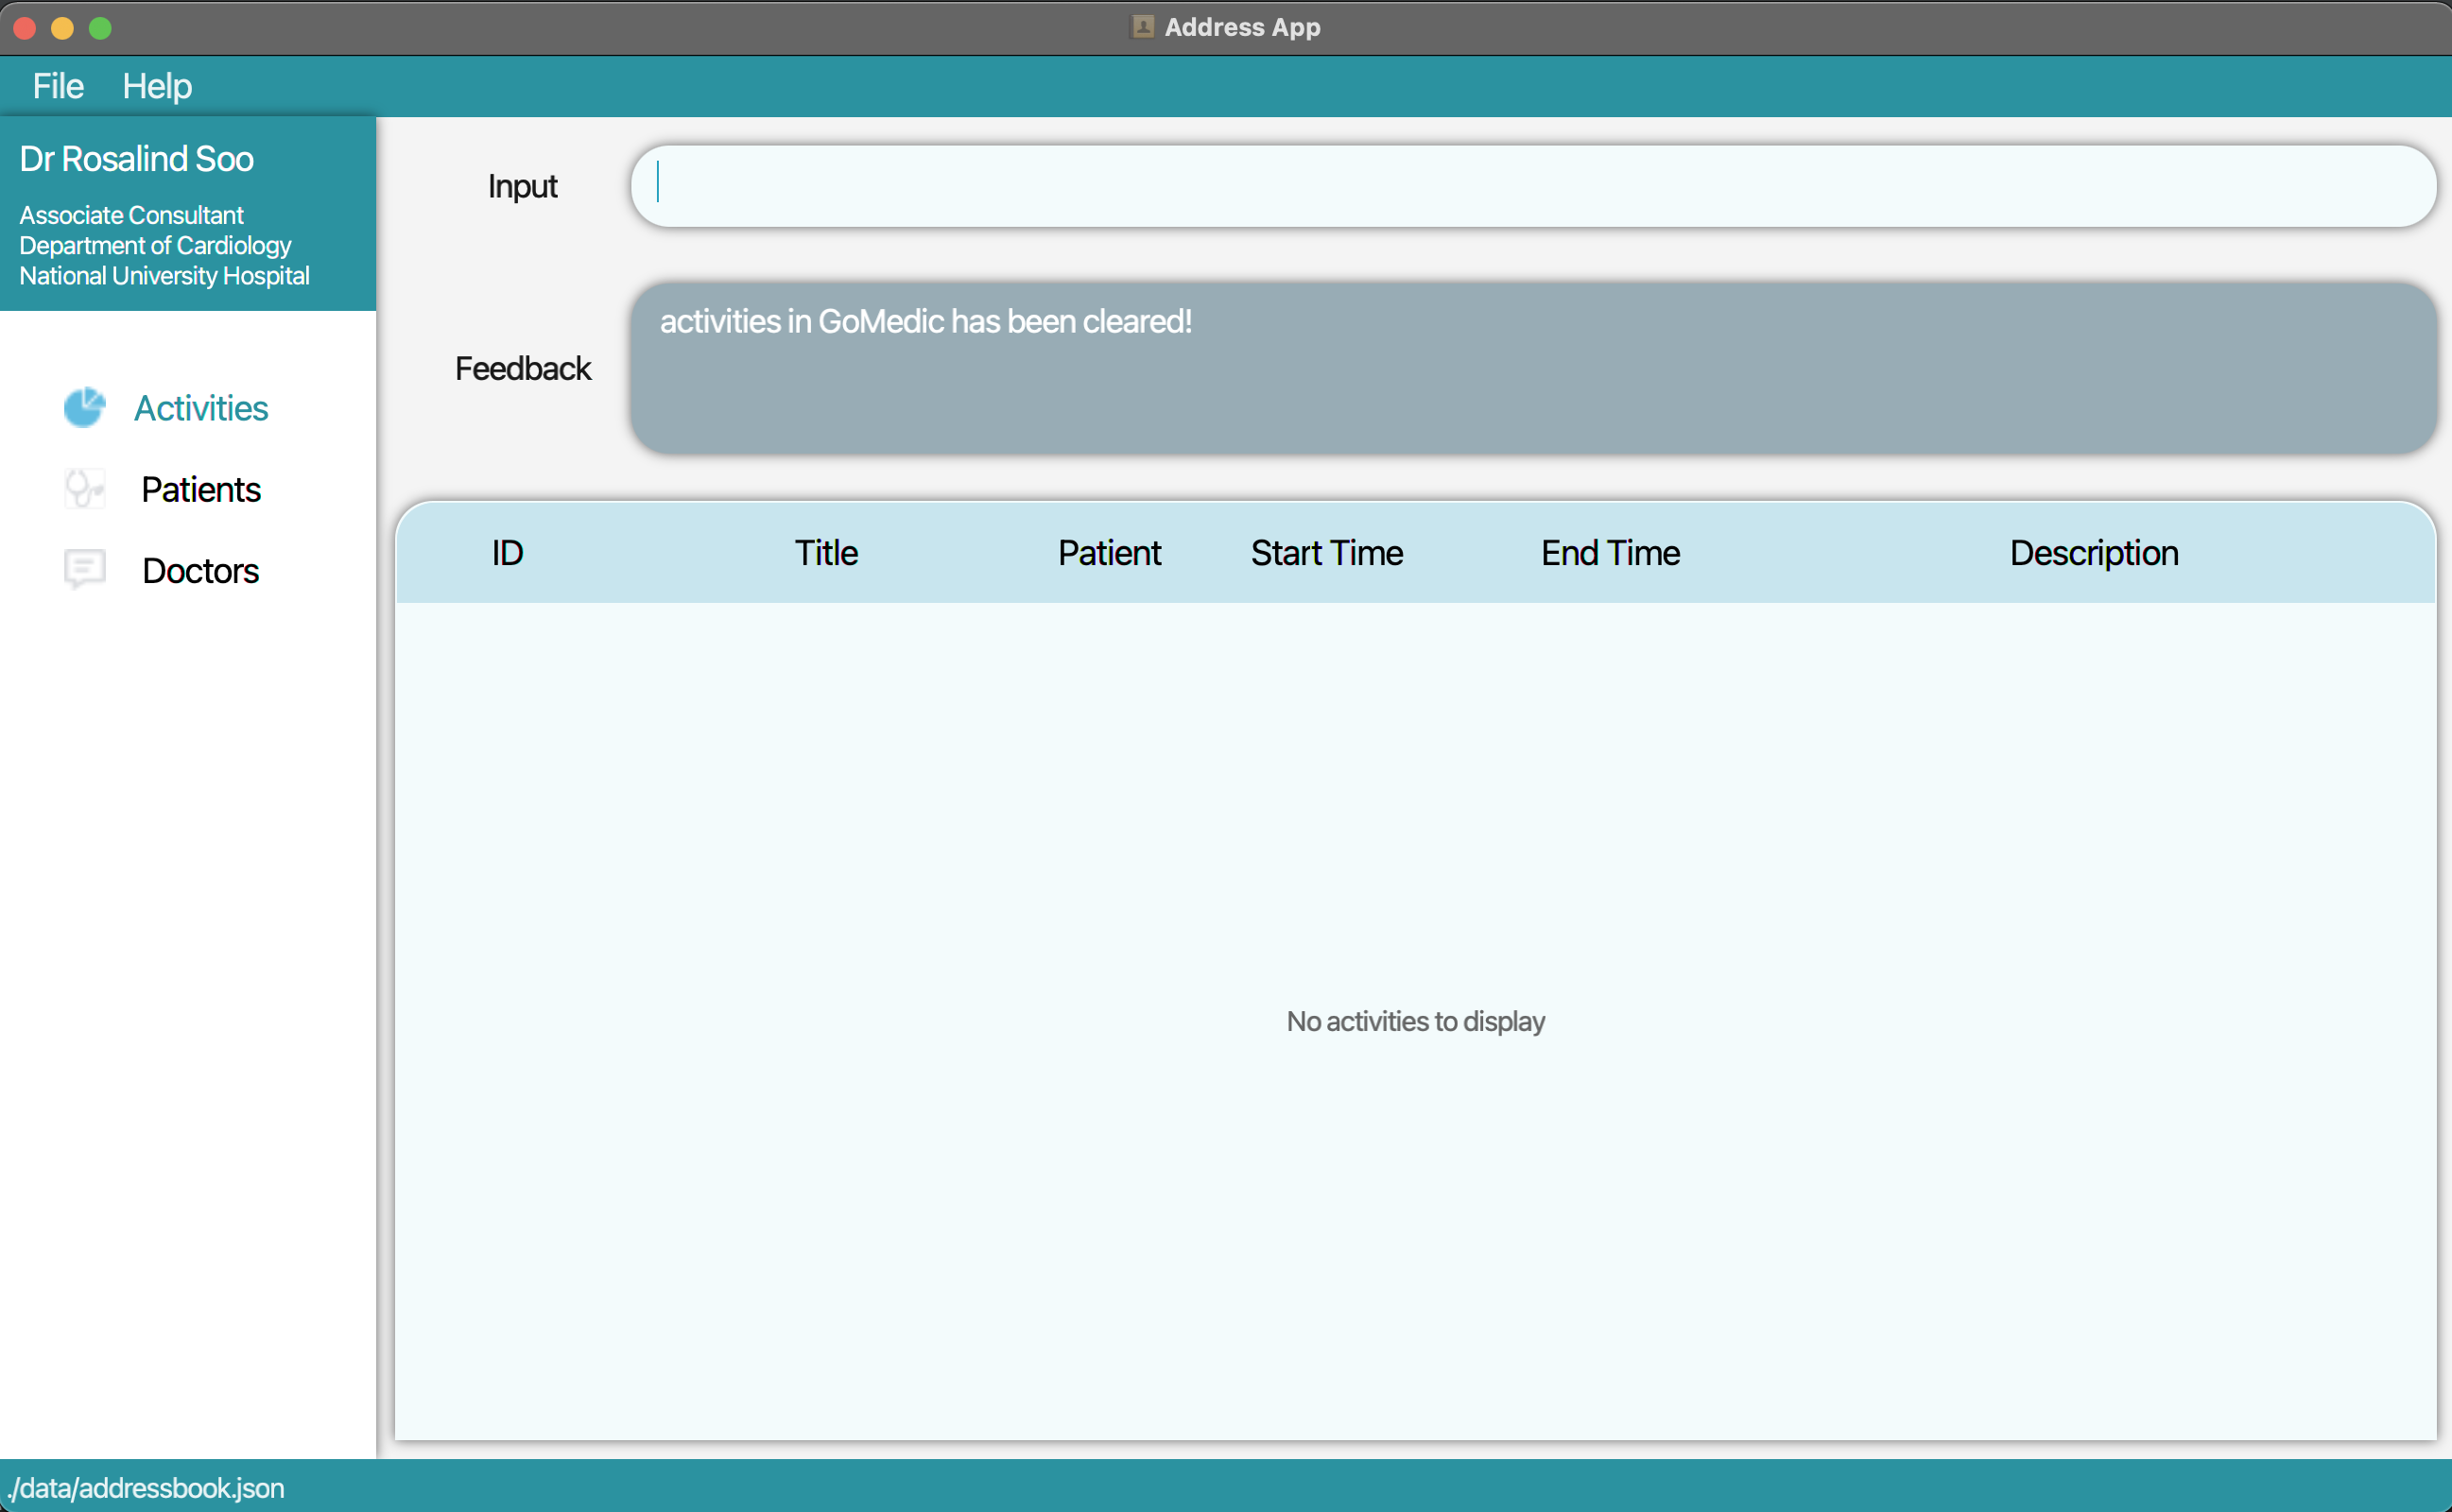This screenshot has width=2452, height=1512.
Task: Open the File menu
Action: click(57, 86)
